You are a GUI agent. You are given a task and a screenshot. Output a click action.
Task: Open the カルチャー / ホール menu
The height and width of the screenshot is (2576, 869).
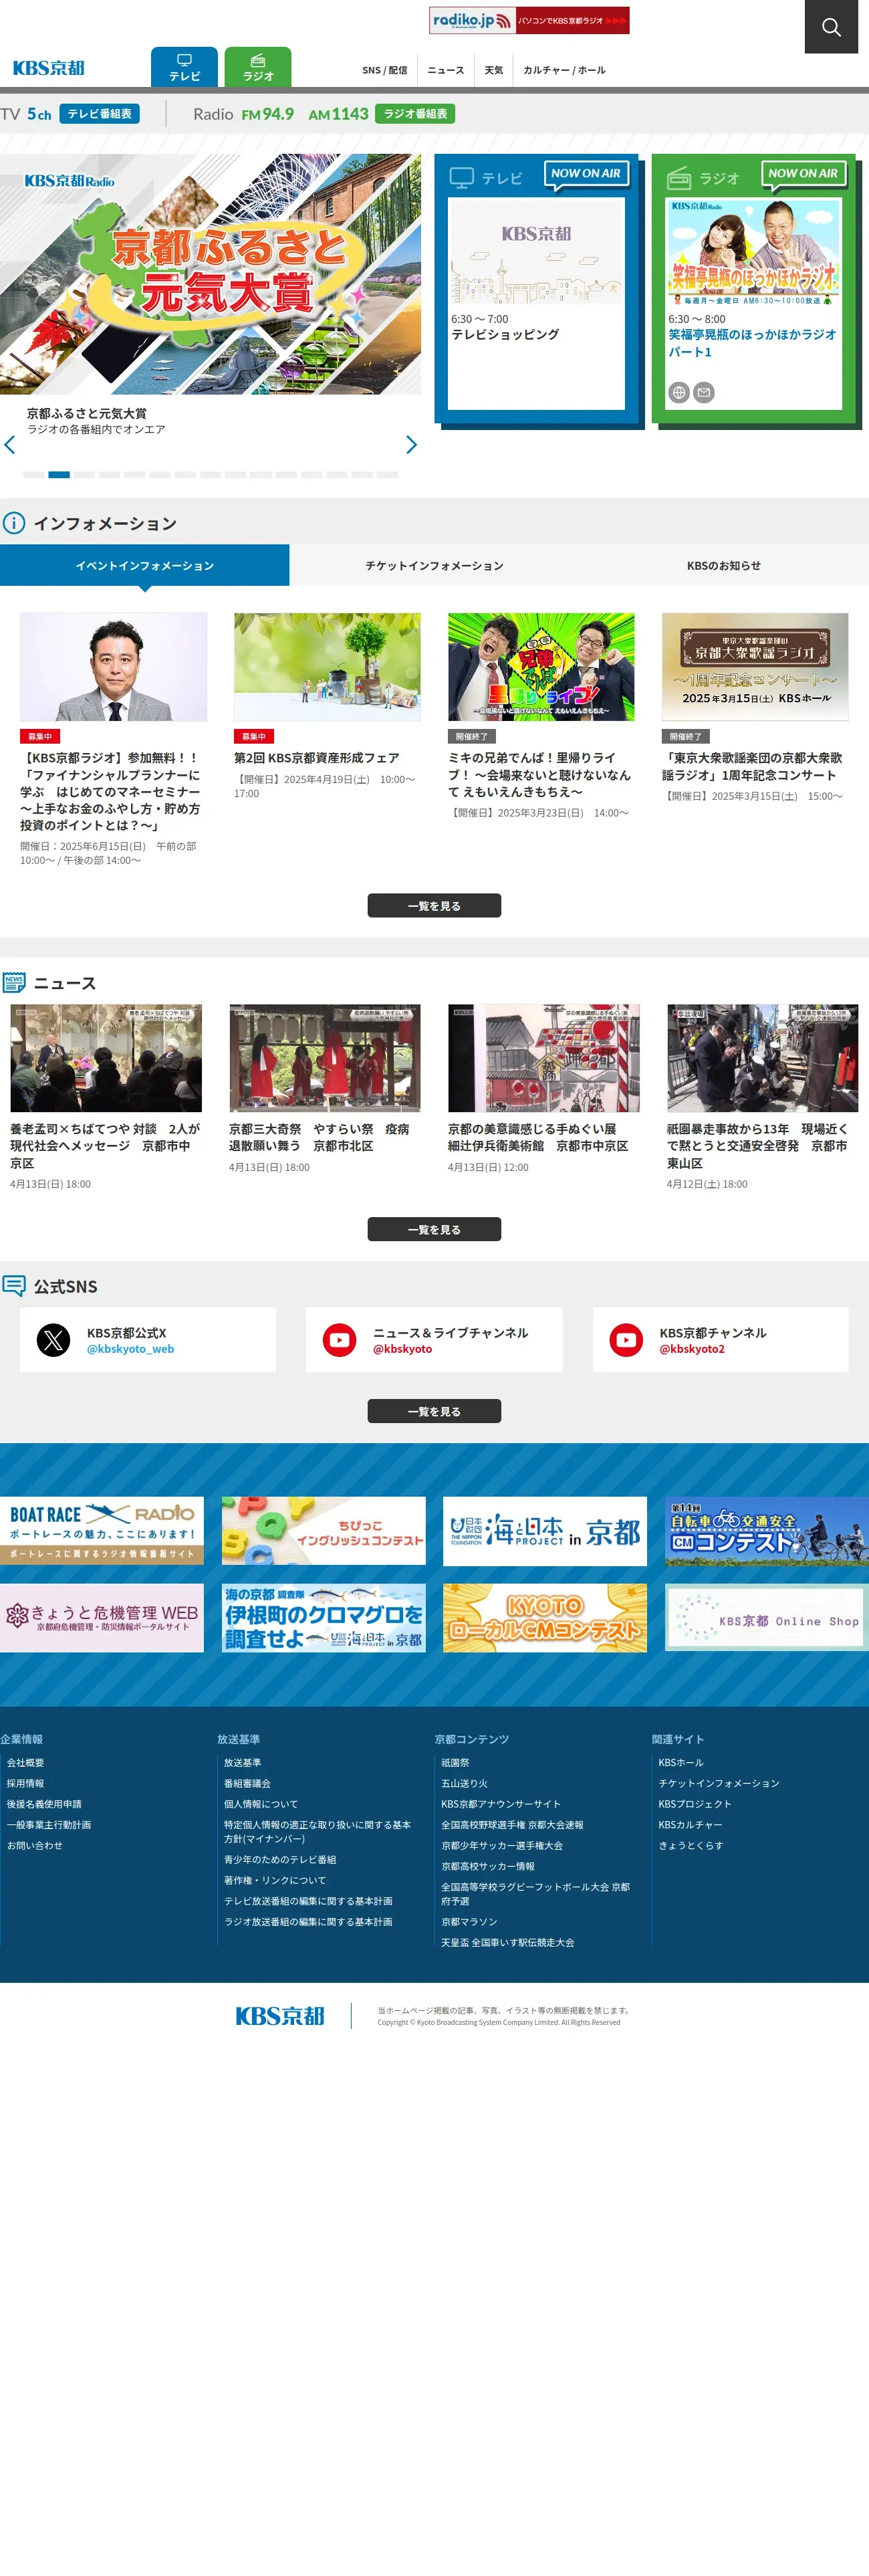[x=564, y=70]
